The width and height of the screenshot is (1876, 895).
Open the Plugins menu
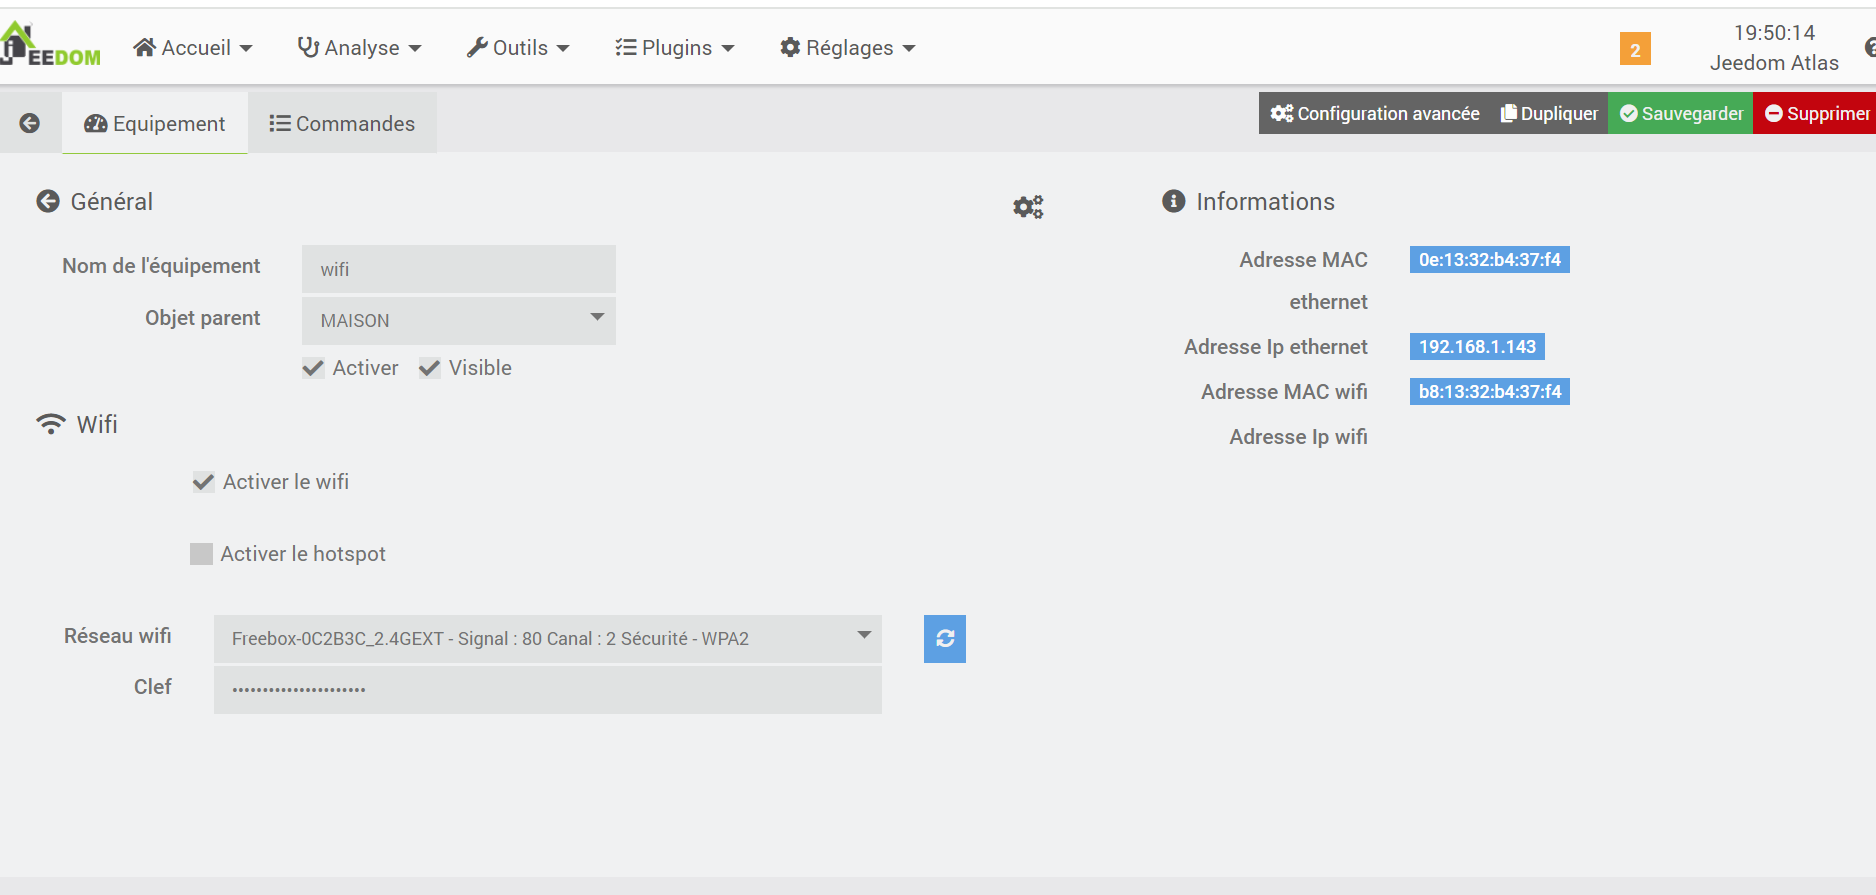pyautogui.click(x=675, y=48)
